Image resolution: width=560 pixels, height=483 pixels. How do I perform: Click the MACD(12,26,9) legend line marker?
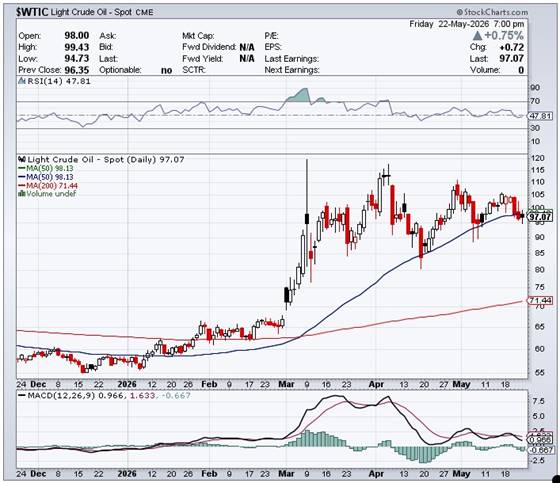tap(22, 396)
